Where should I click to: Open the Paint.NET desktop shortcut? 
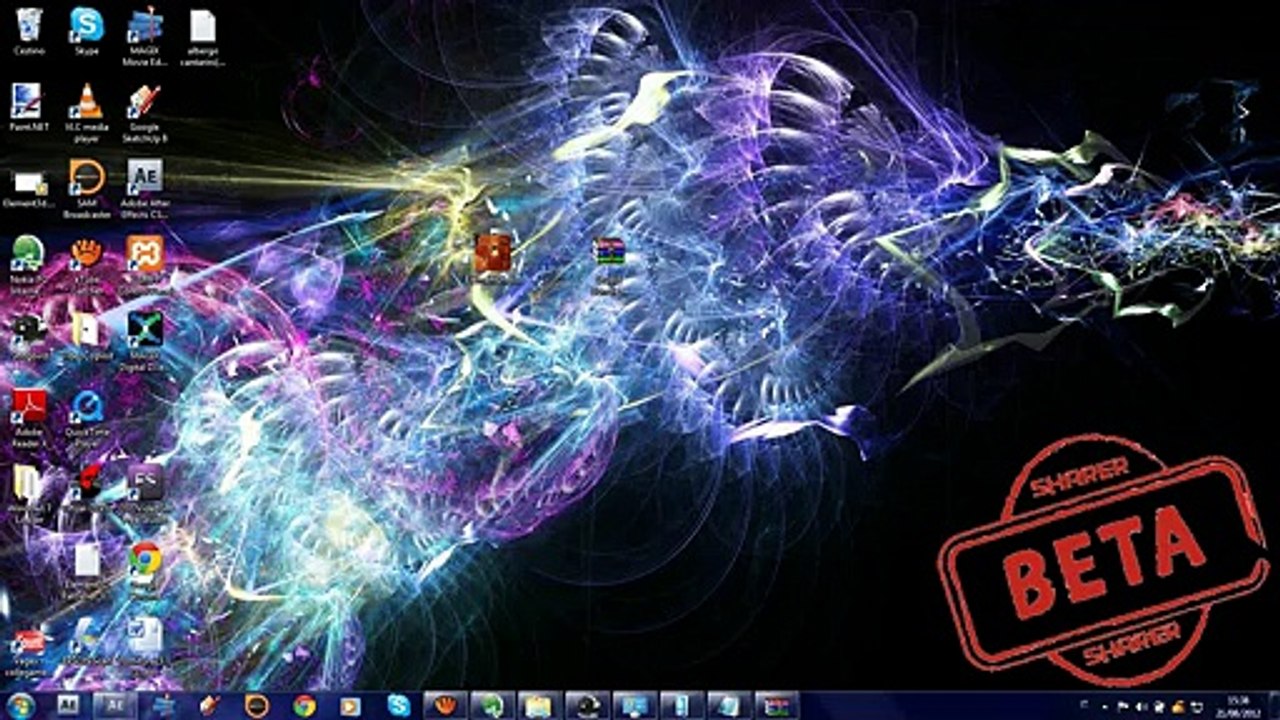[27, 108]
